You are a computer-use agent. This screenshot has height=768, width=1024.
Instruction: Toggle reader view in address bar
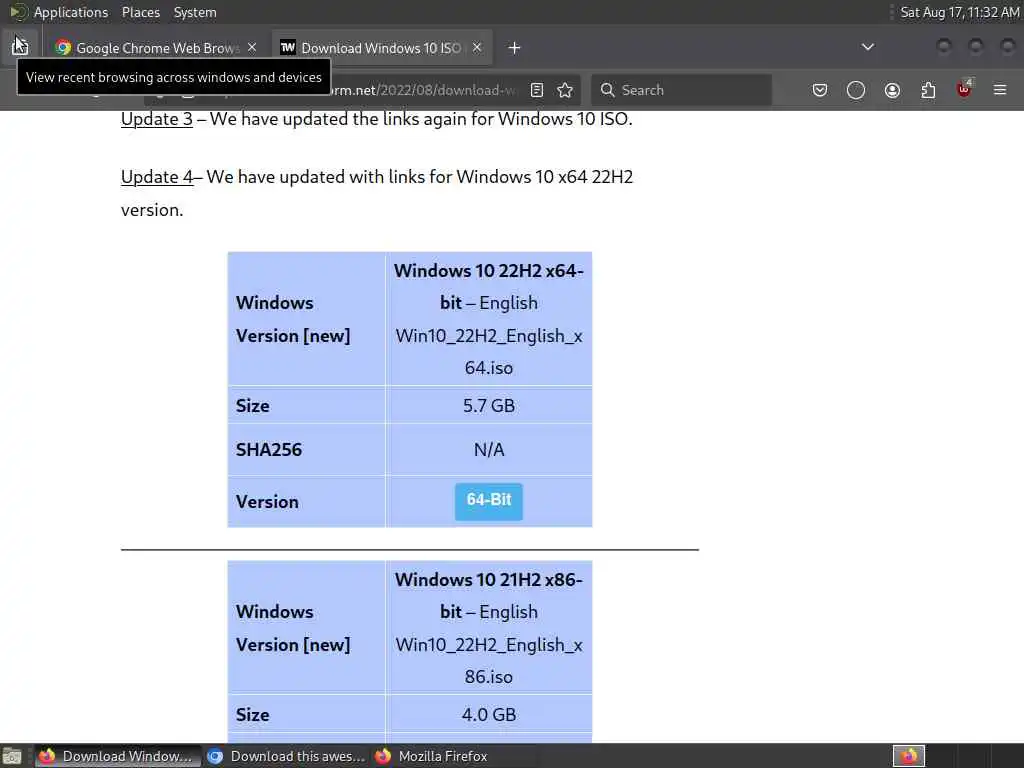click(x=537, y=90)
